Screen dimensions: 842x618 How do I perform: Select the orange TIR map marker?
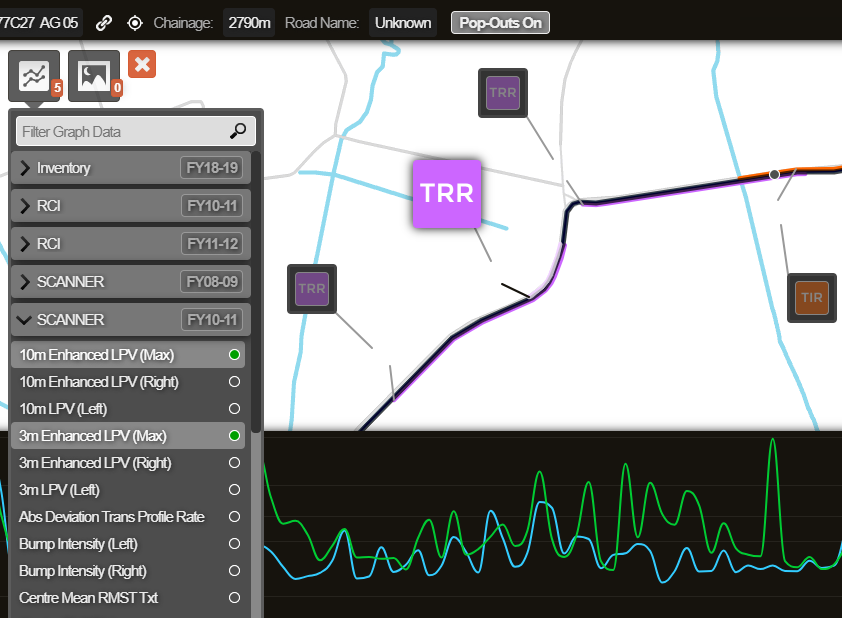pyautogui.click(x=811, y=297)
